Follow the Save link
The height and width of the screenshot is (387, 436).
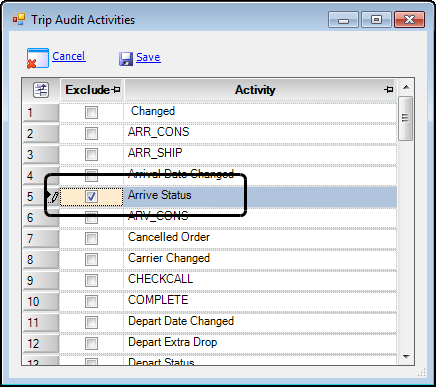tap(148, 57)
